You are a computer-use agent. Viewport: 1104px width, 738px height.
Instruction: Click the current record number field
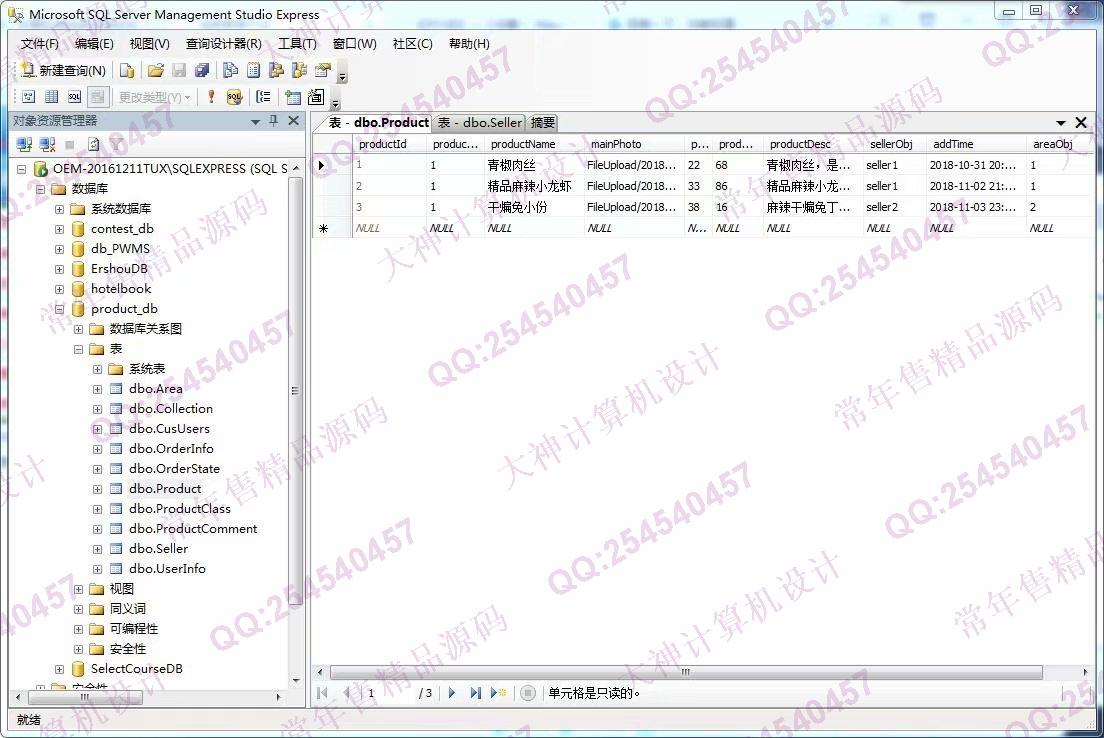click(389, 693)
